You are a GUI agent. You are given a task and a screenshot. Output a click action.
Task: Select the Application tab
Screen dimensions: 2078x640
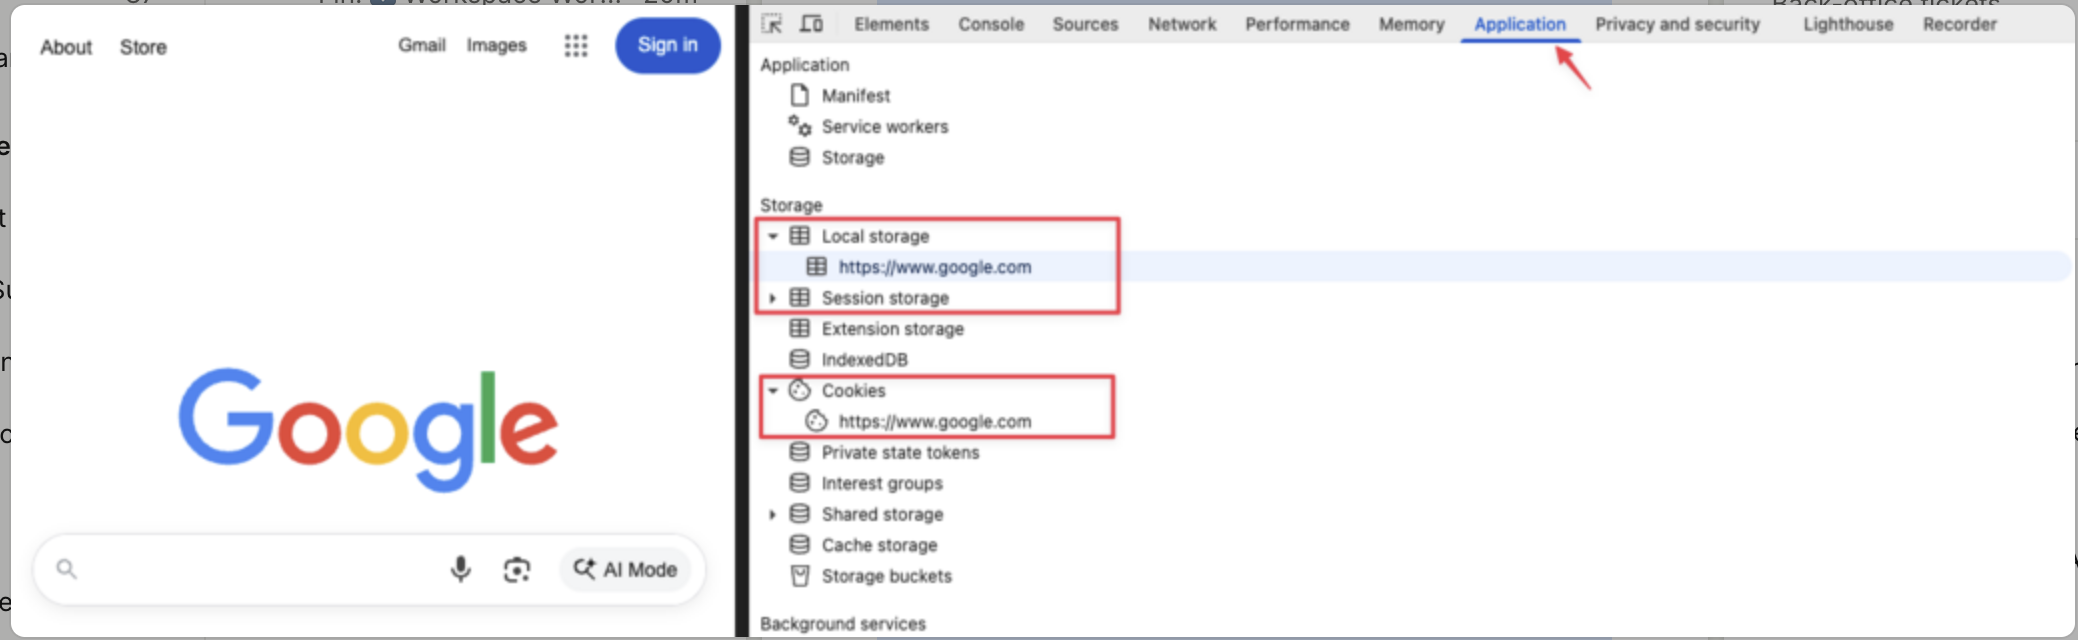[x=1520, y=24]
